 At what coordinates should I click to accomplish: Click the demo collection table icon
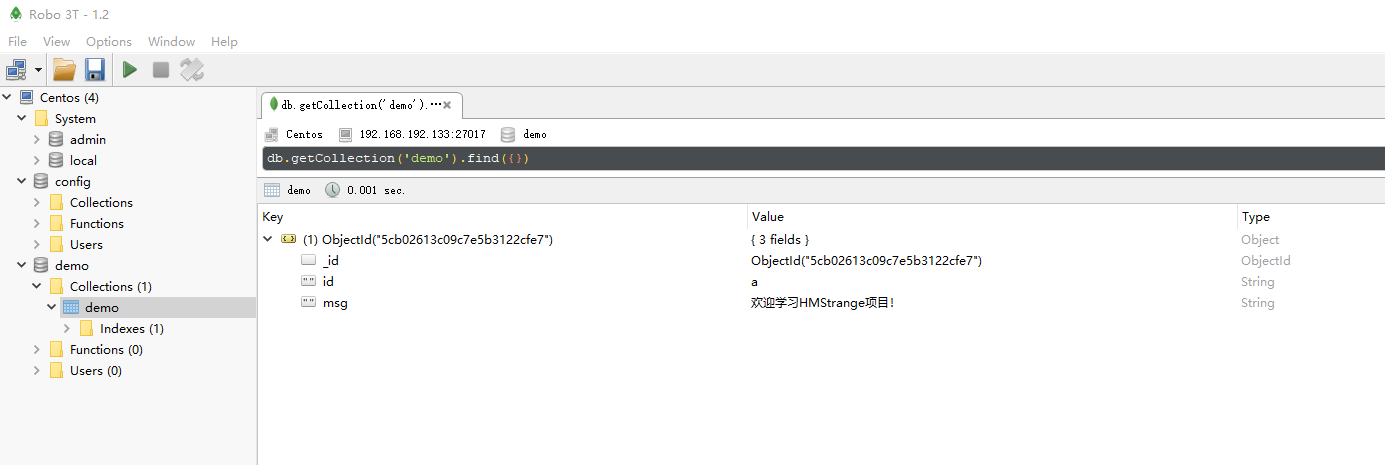(71, 307)
